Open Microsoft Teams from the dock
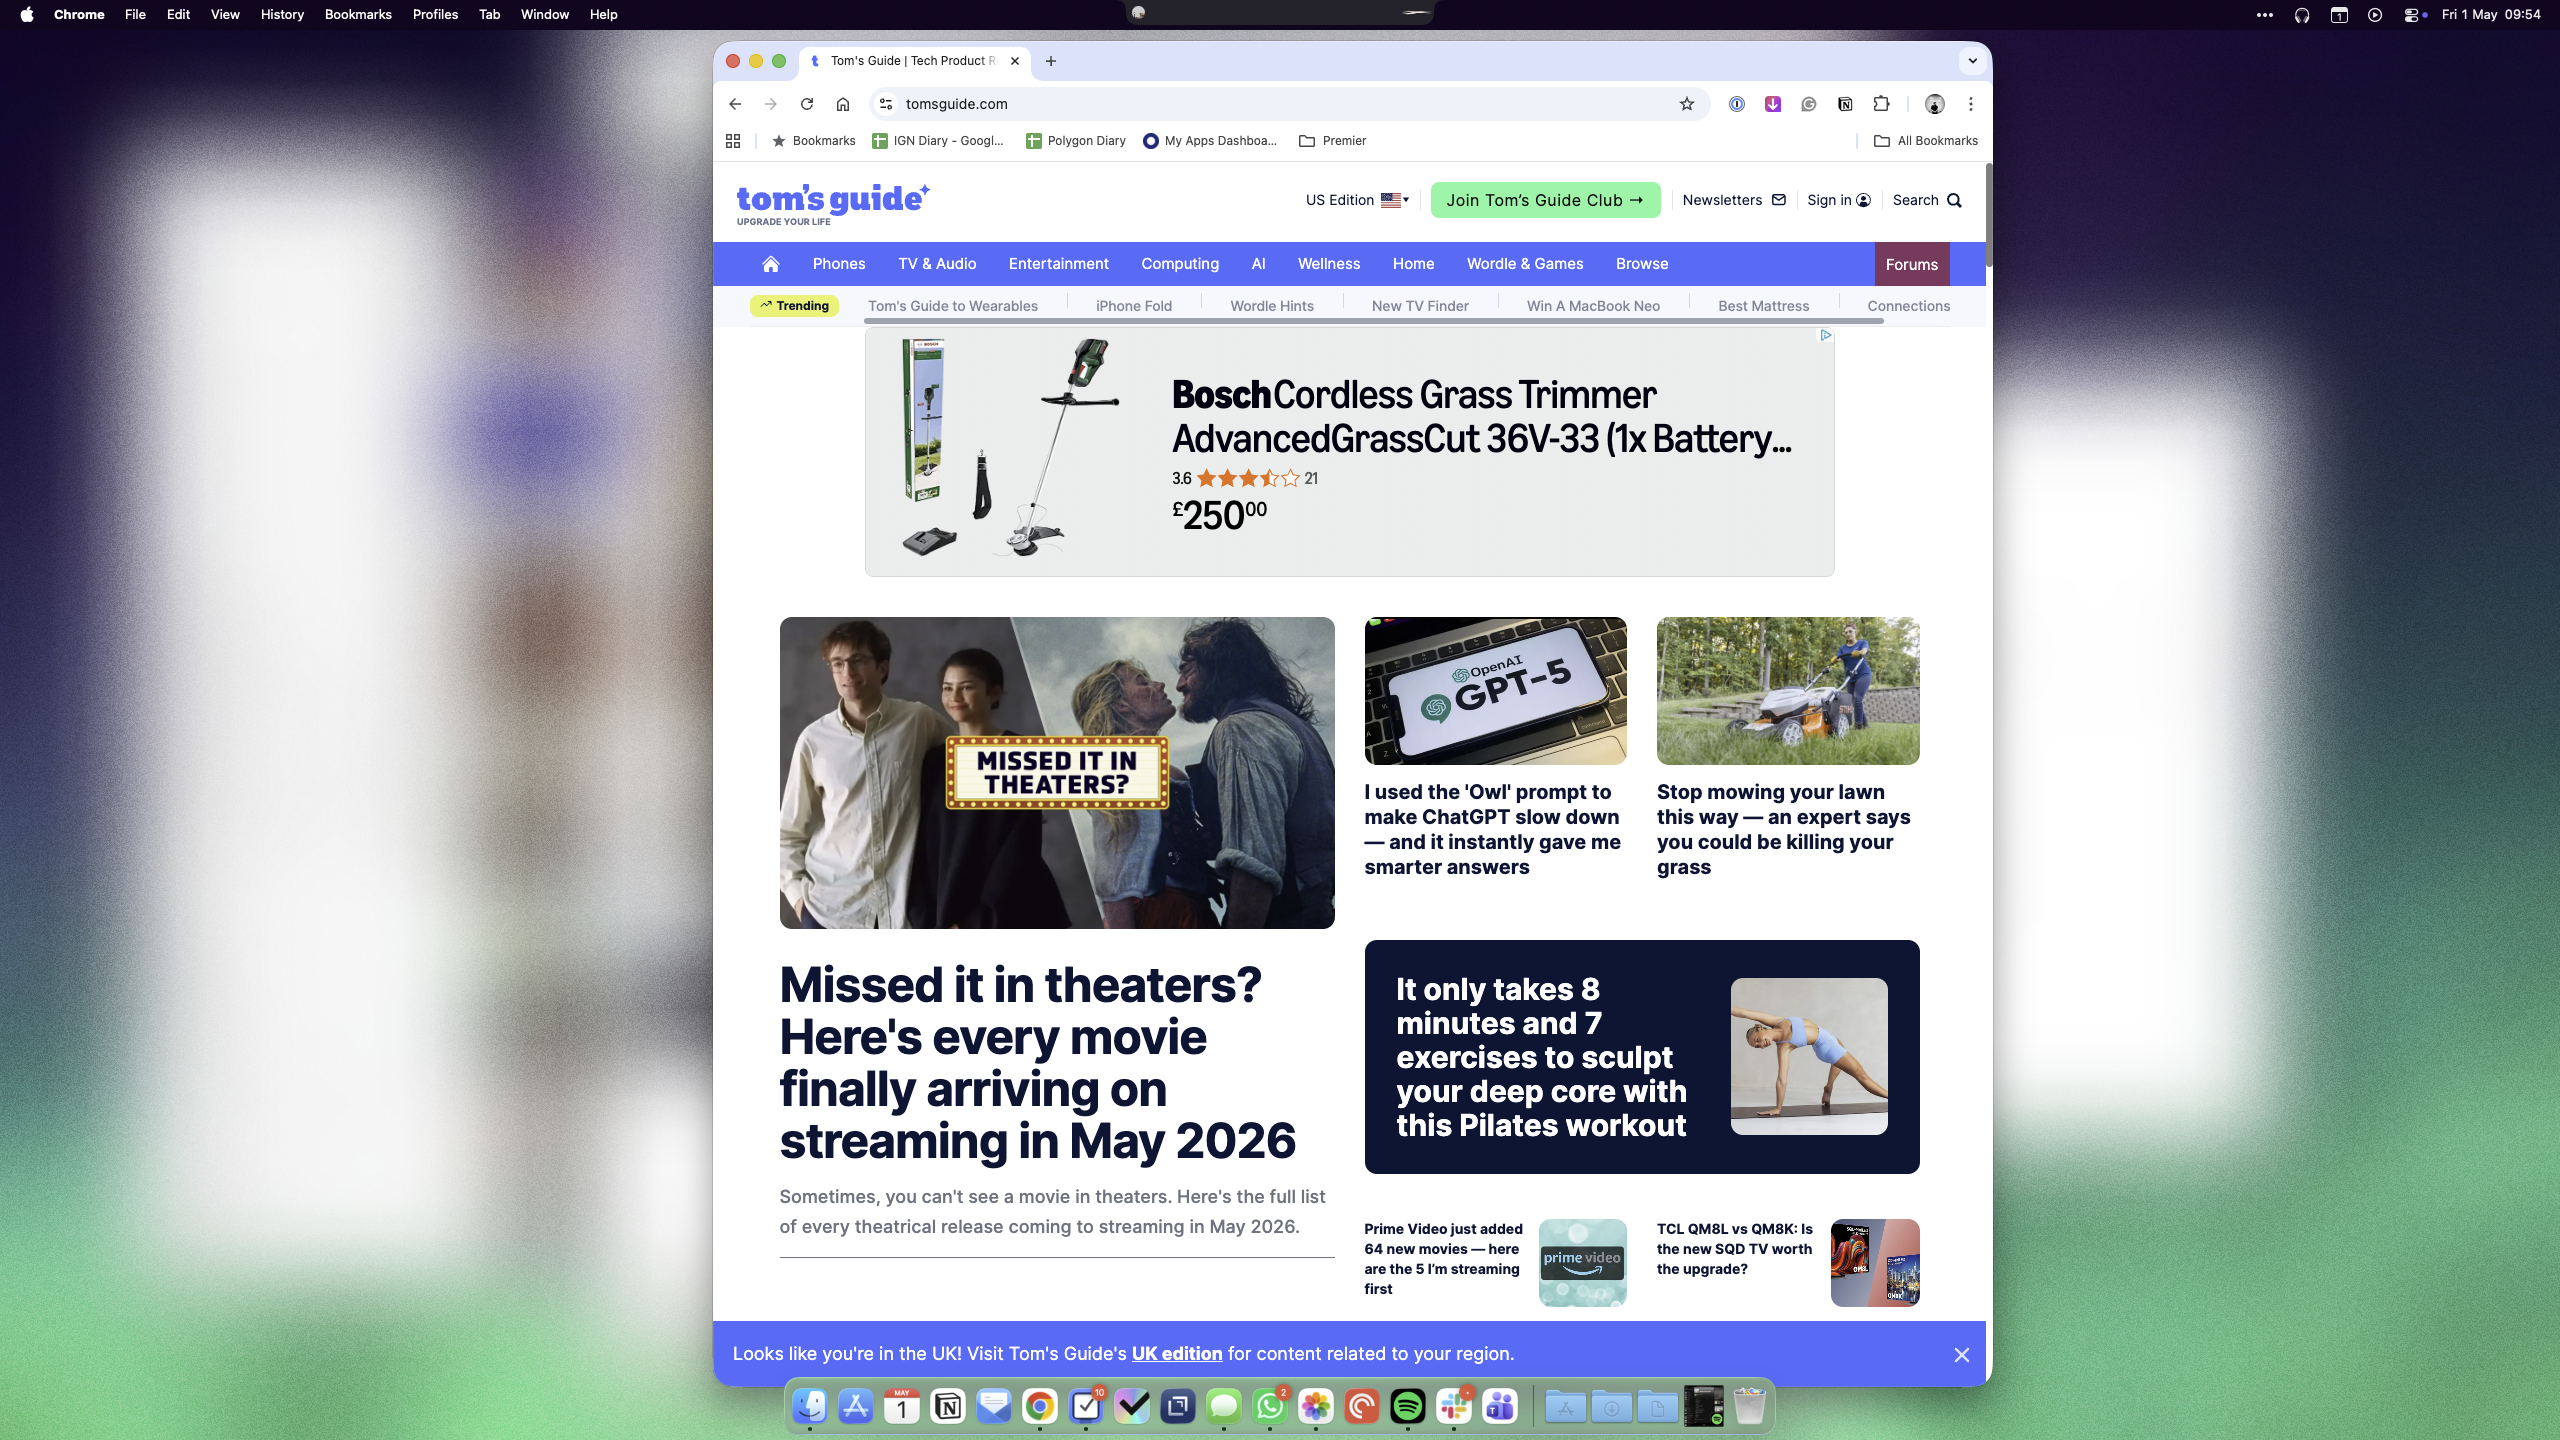Image resolution: width=2560 pixels, height=1440 pixels. point(1500,1407)
